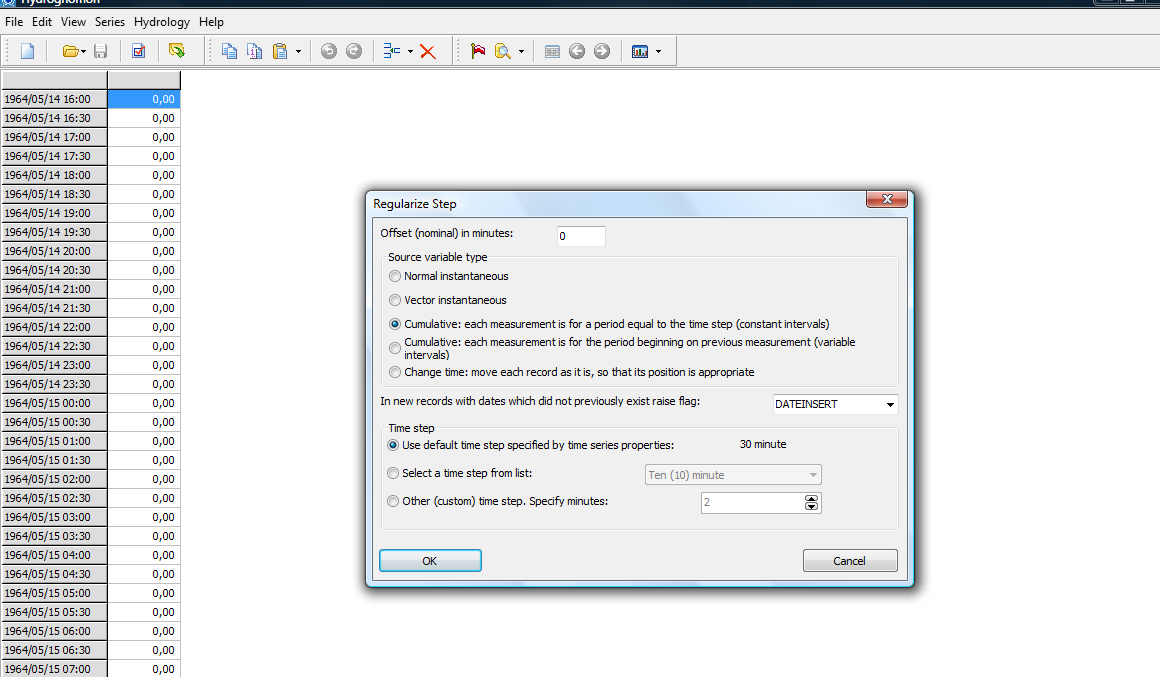Confirm Regularize Step with OK
The width and height of the screenshot is (1160, 677).
430,561
